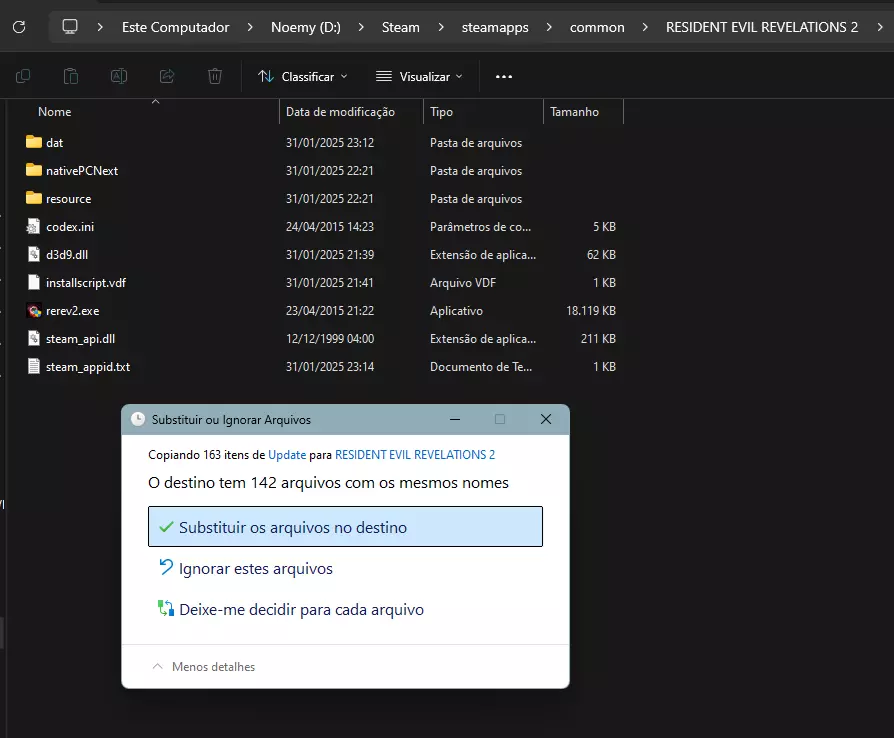Expand chevron after RESIDENT EVIL REVELATIONS 2
This screenshot has width=894, height=738.
click(880, 27)
